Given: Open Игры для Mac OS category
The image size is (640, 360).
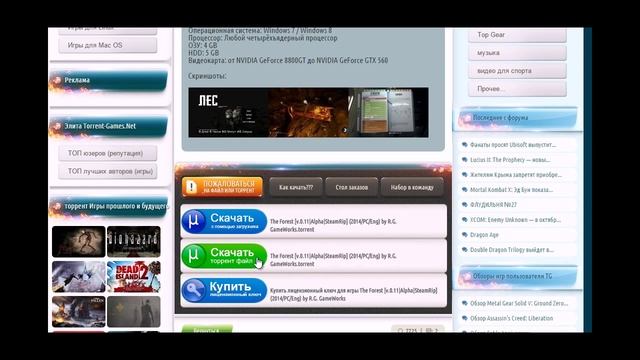Looking at the screenshot, I should pyautogui.click(x=108, y=45).
